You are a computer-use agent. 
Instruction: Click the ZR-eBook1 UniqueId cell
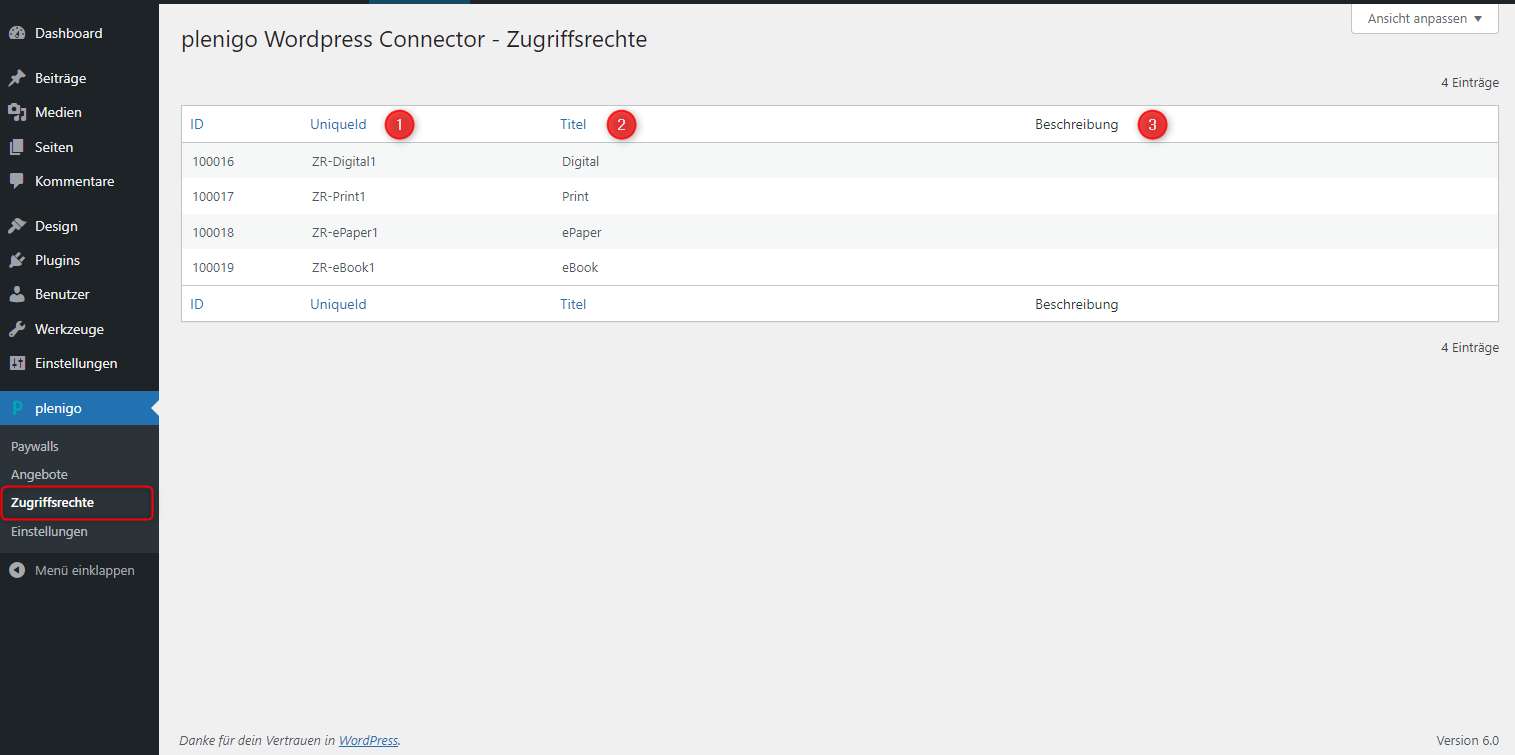(x=343, y=268)
